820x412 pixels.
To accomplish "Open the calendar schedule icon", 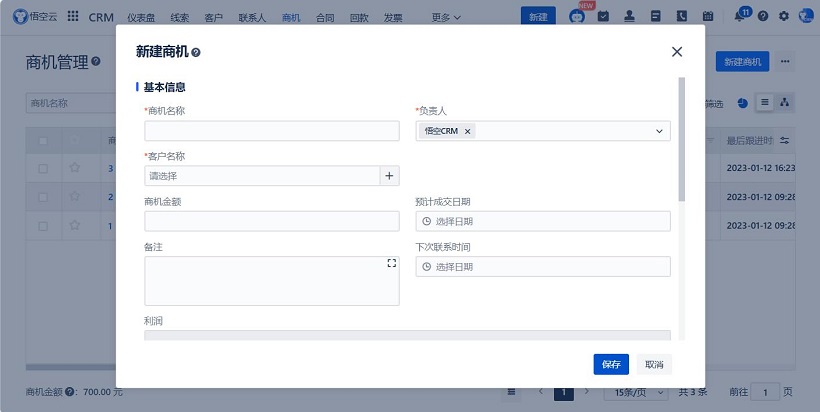I will pos(708,16).
